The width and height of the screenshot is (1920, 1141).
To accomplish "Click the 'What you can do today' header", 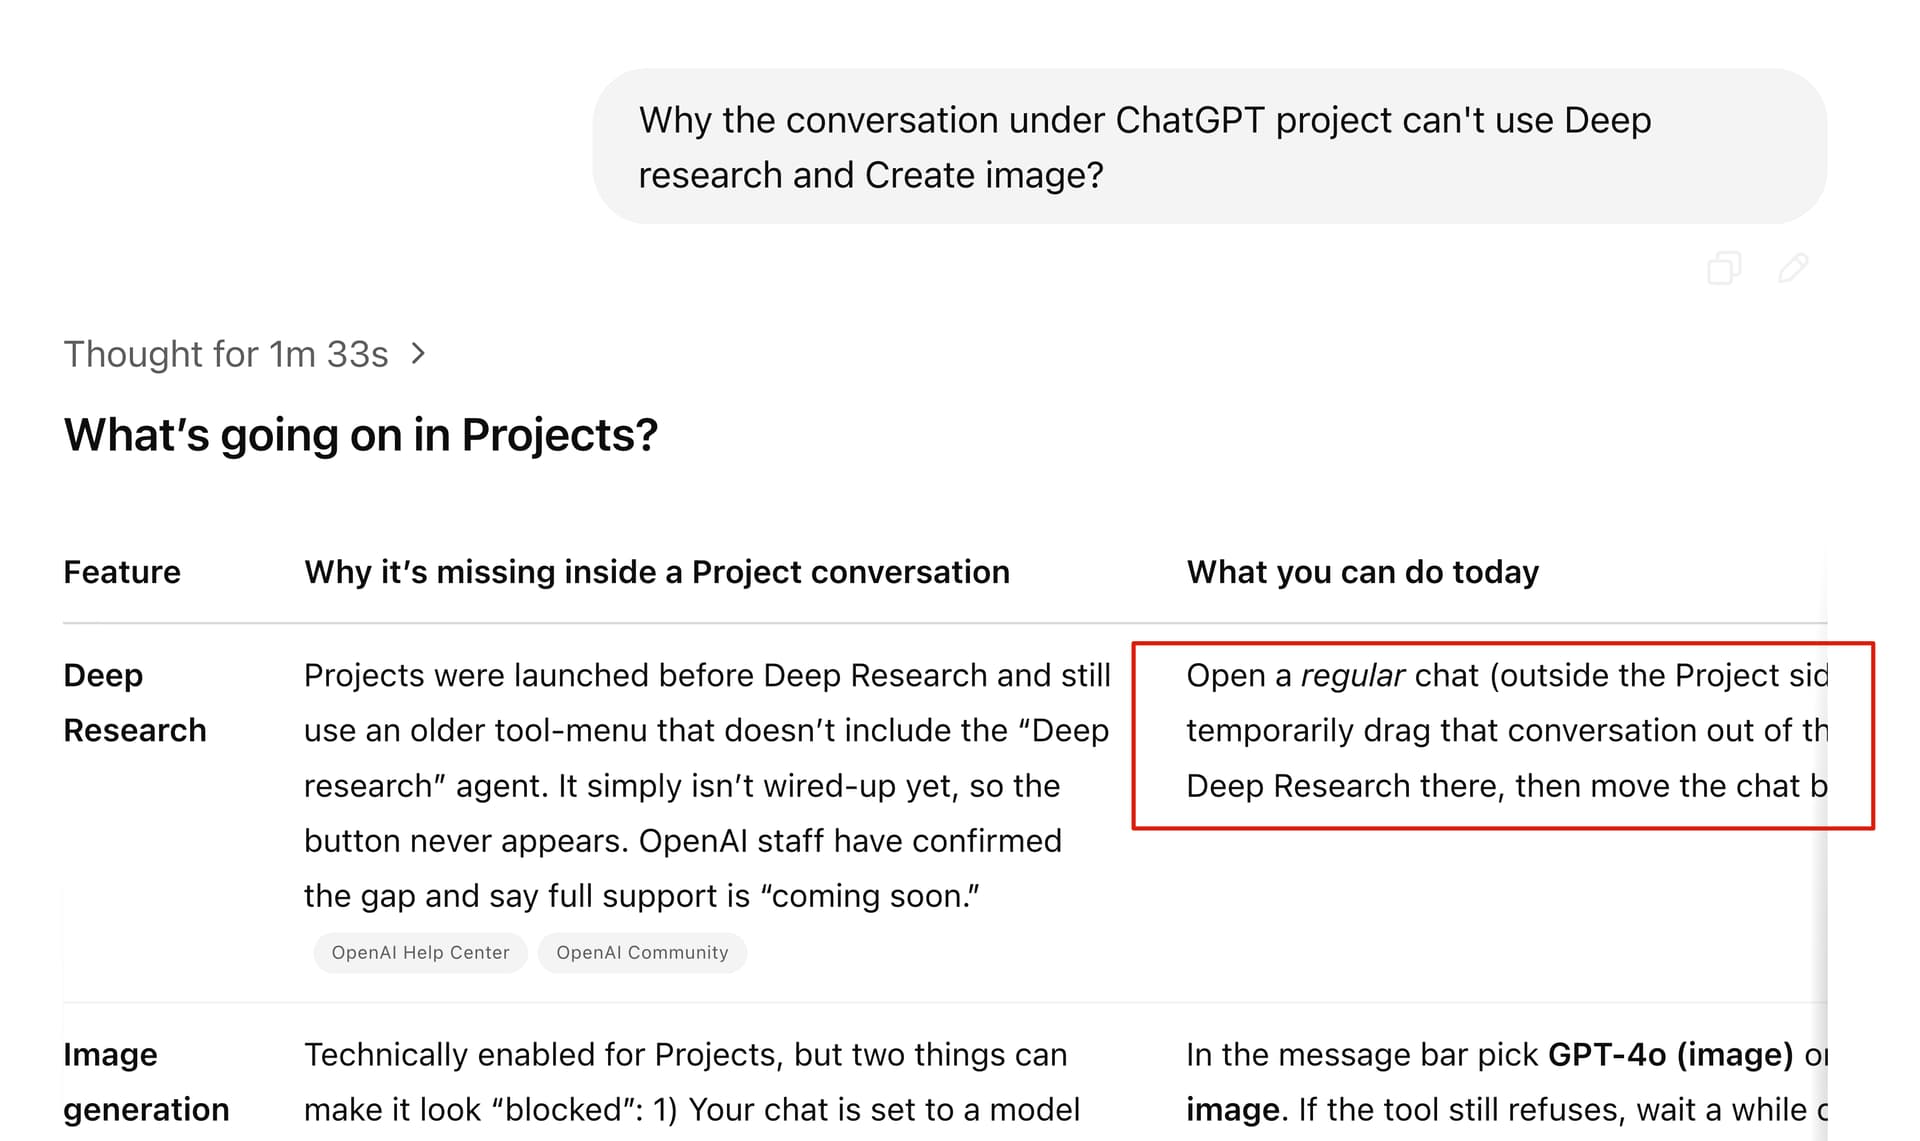I will point(1362,572).
